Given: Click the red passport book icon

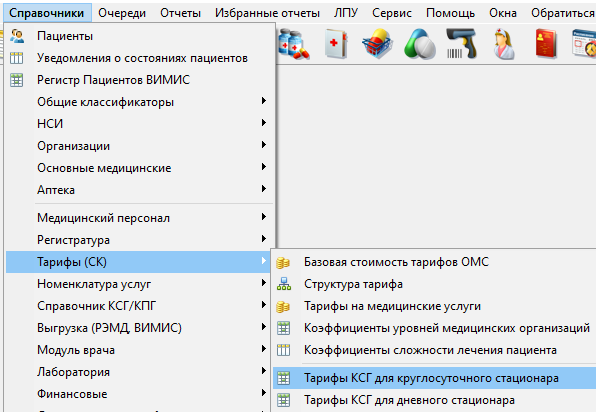Looking at the screenshot, I should (546, 44).
